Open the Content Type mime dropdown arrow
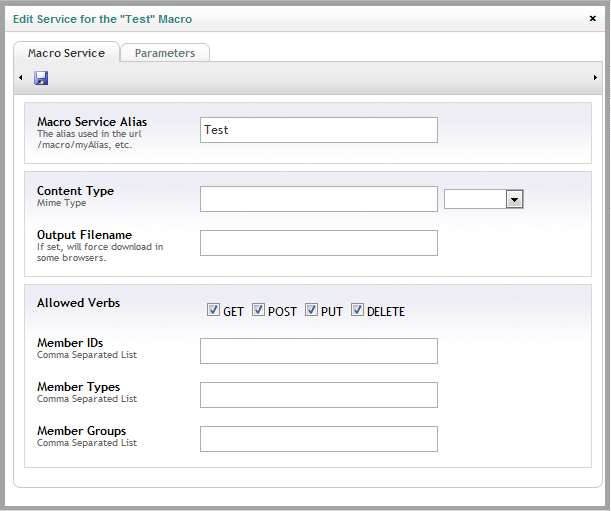The image size is (611, 511). pos(514,200)
